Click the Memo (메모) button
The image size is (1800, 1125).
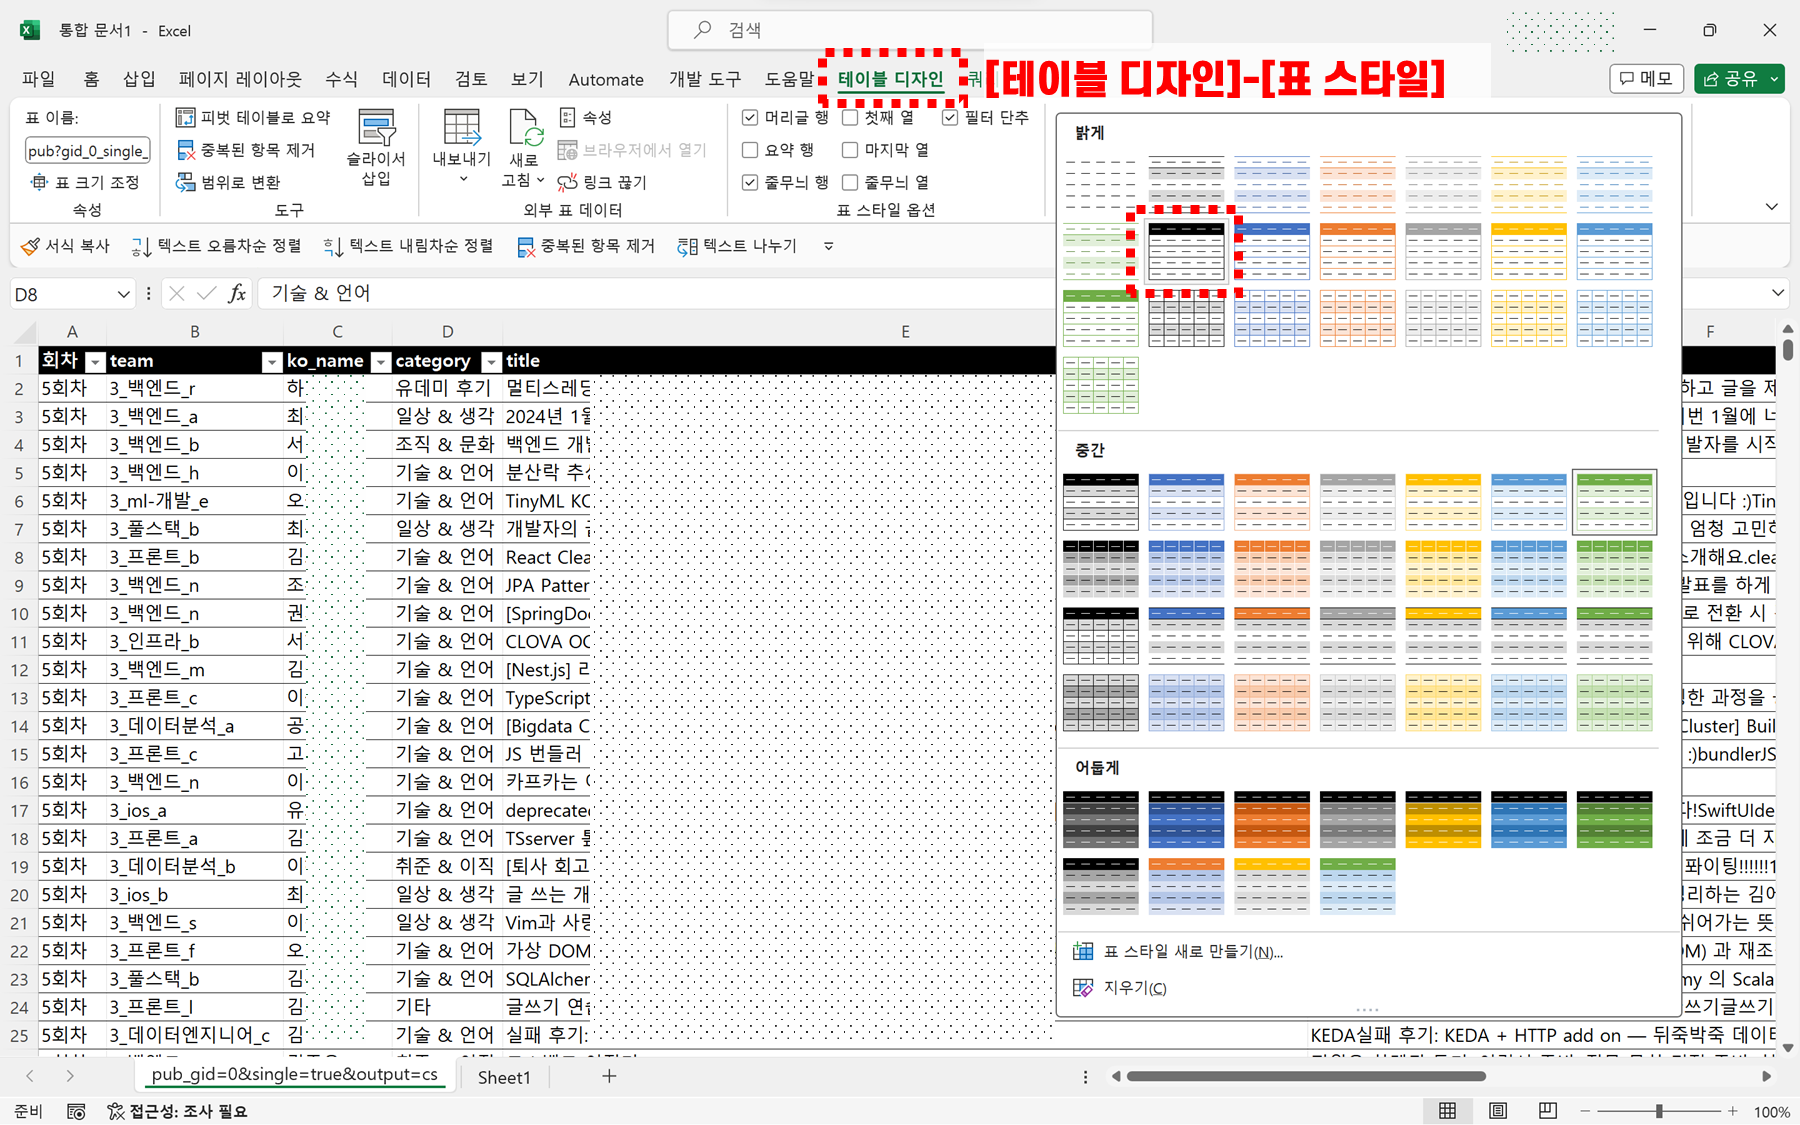[1647, 79]
